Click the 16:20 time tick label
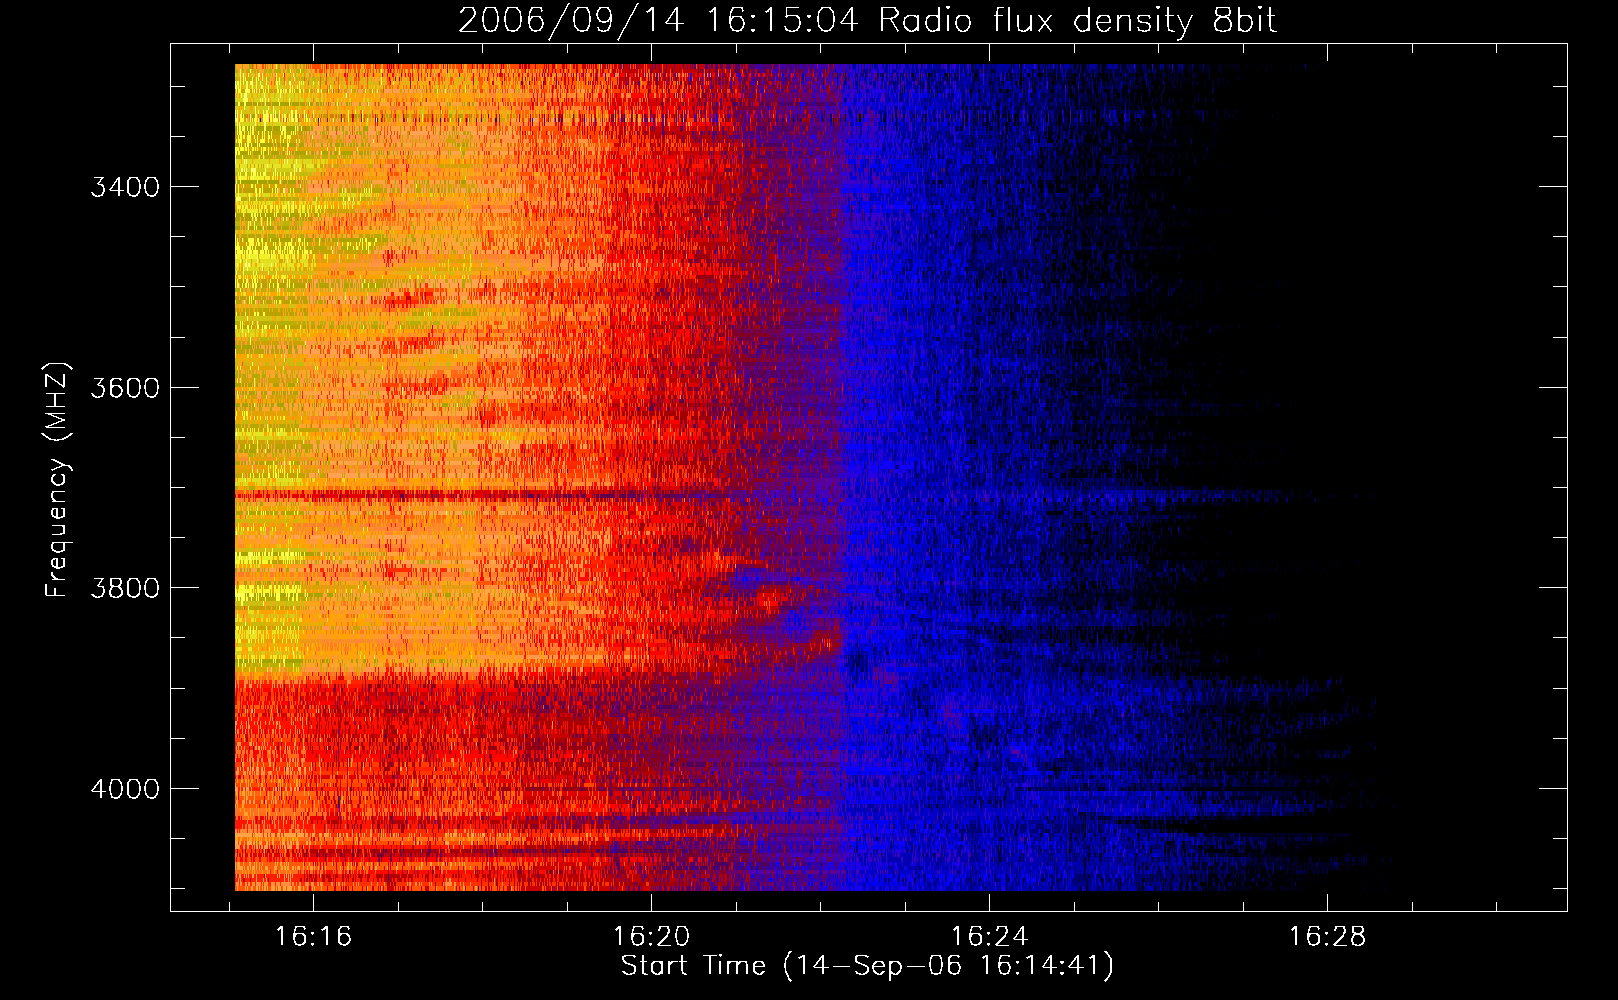1618x1000 pixels. tap(651, 937)
